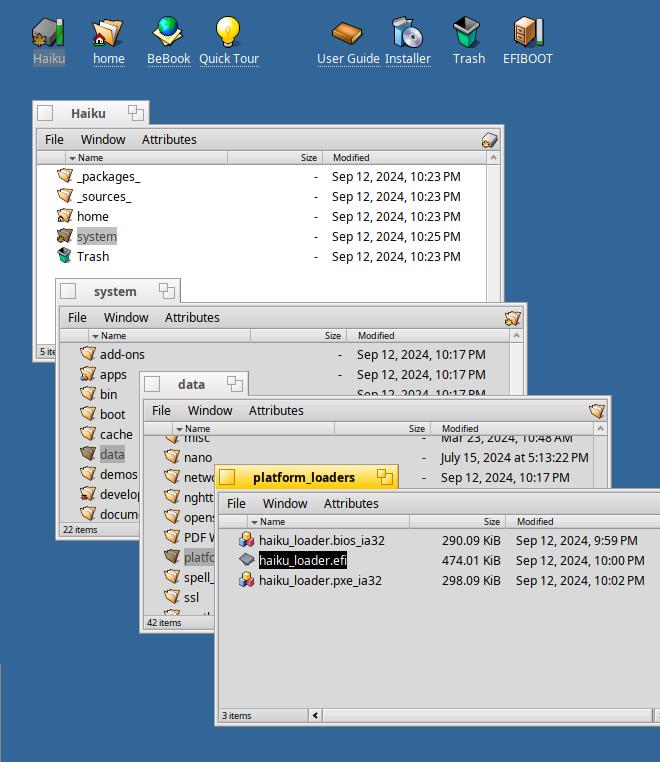660x762 pixels.
Task: Sort by Name column in Haiku window
Action: pyautogui.click(x=146, y=157)
